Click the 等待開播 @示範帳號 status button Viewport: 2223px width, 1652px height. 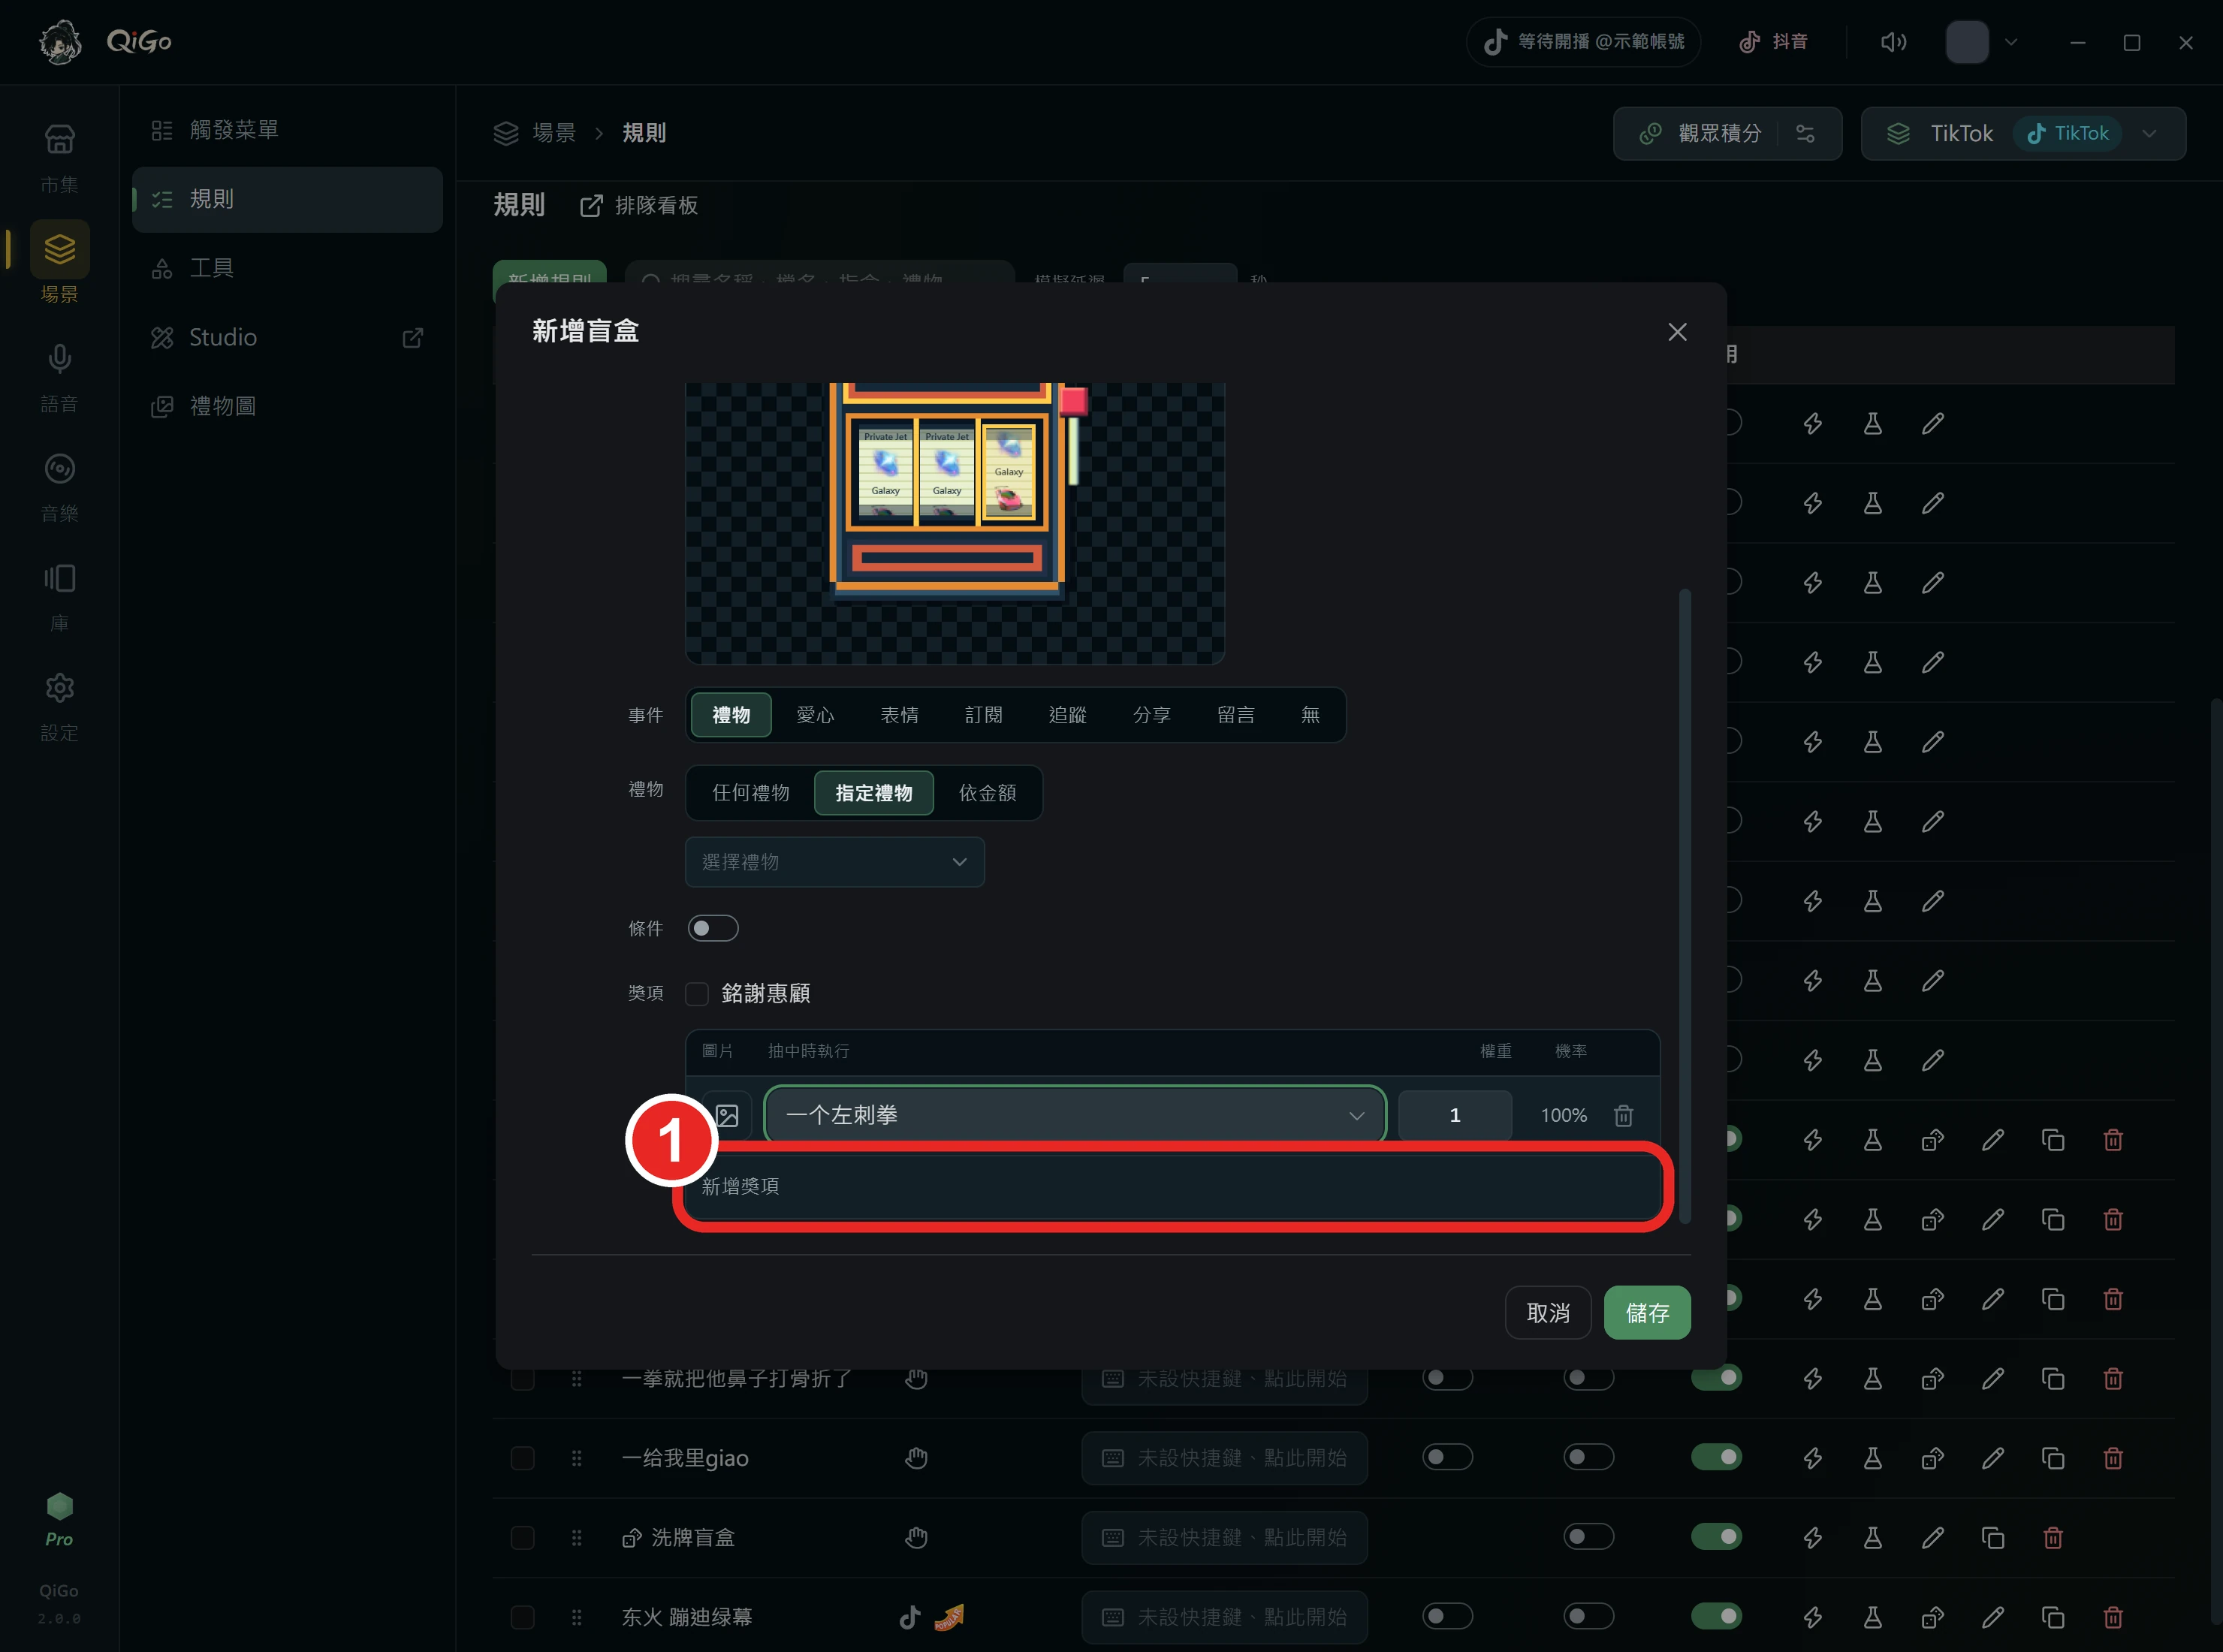point(1583,42)
